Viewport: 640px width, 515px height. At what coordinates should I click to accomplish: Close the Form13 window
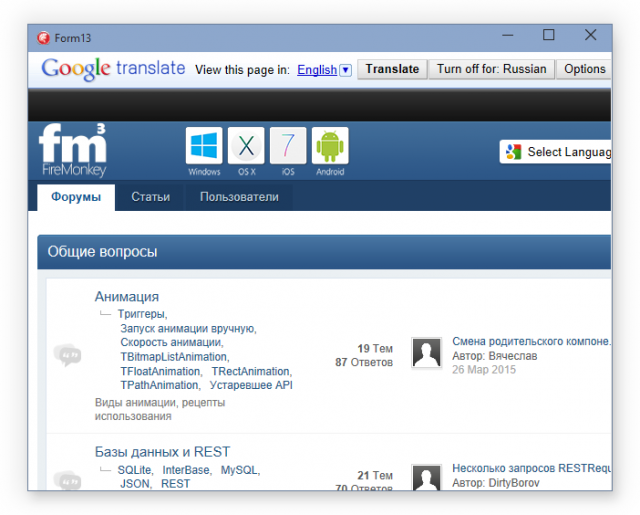pyautogui.click(x=590, y=35)
